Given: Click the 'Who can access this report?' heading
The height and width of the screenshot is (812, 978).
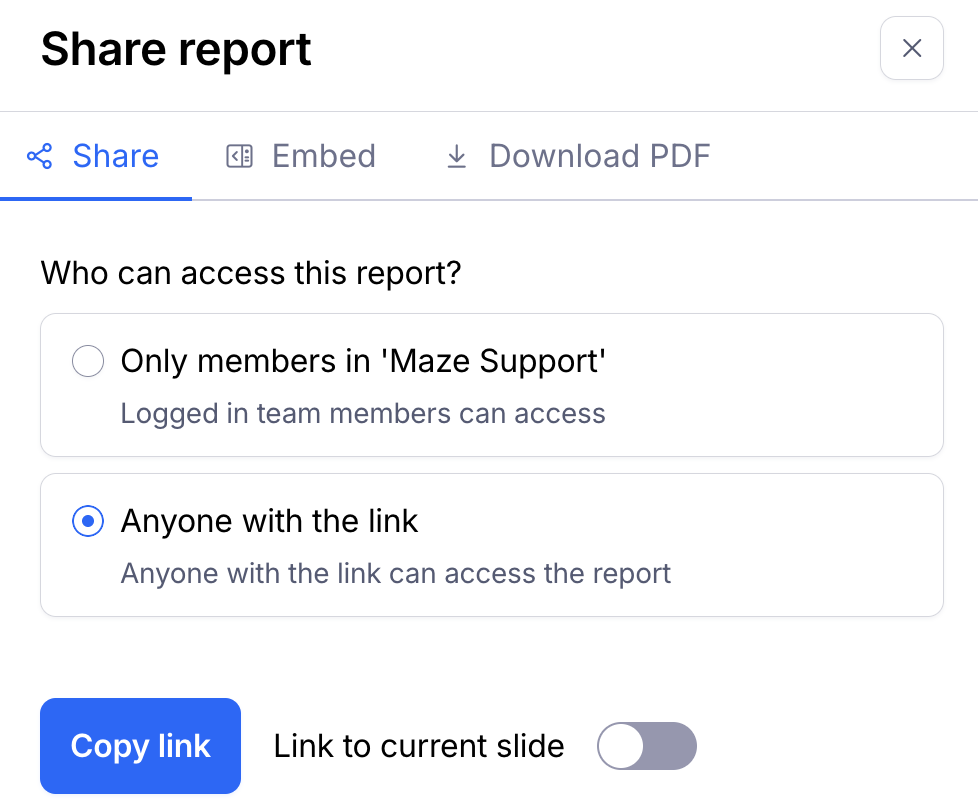Looking at the screenshot, I should [251, 273].
